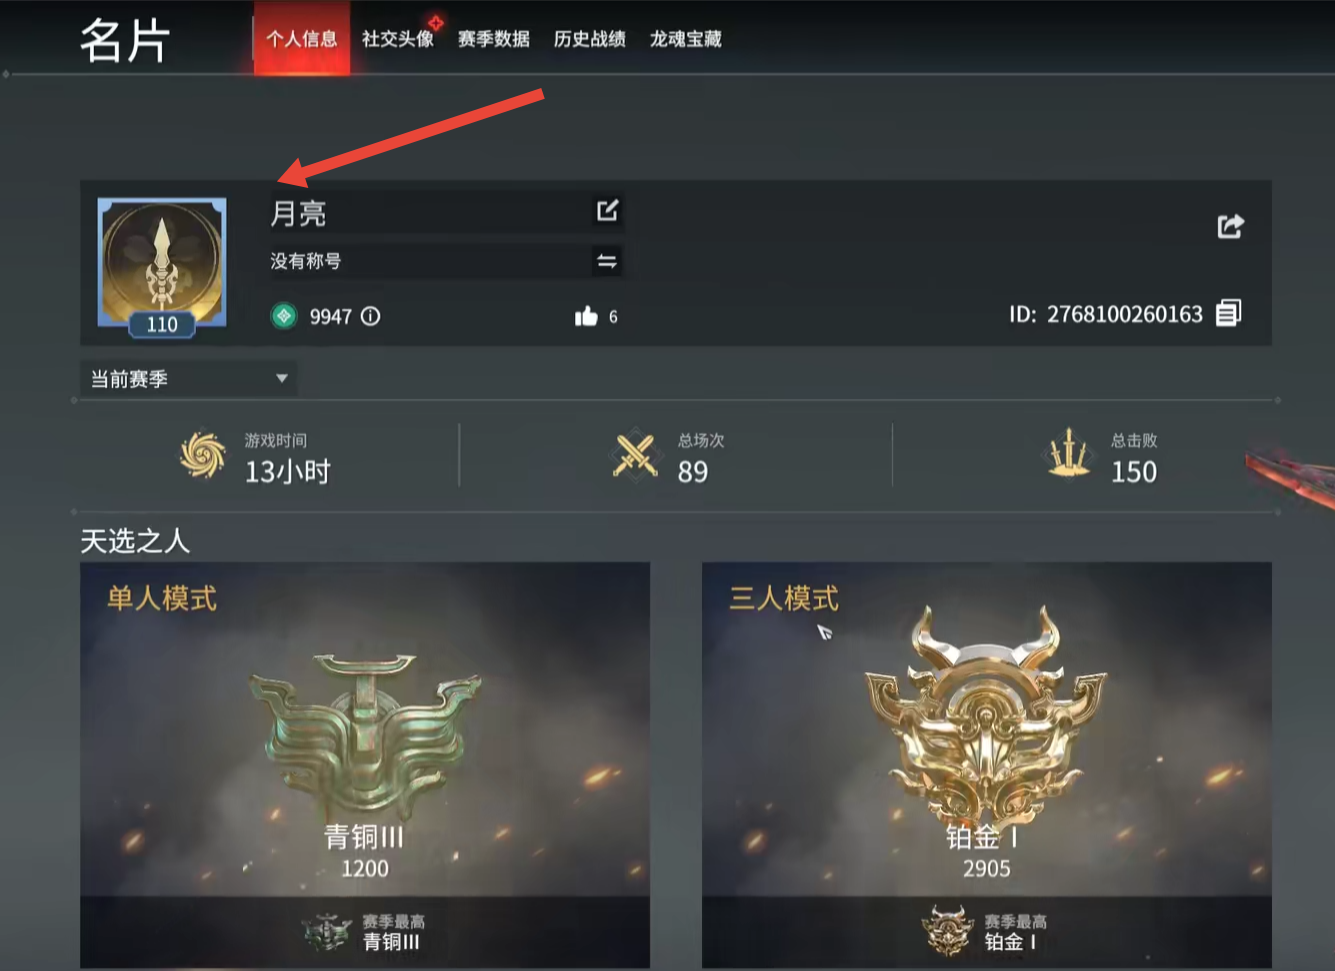Screen dimensions: 1335x971
Task: Switch to the 社交头像 tab
Action: pos(398,39)
